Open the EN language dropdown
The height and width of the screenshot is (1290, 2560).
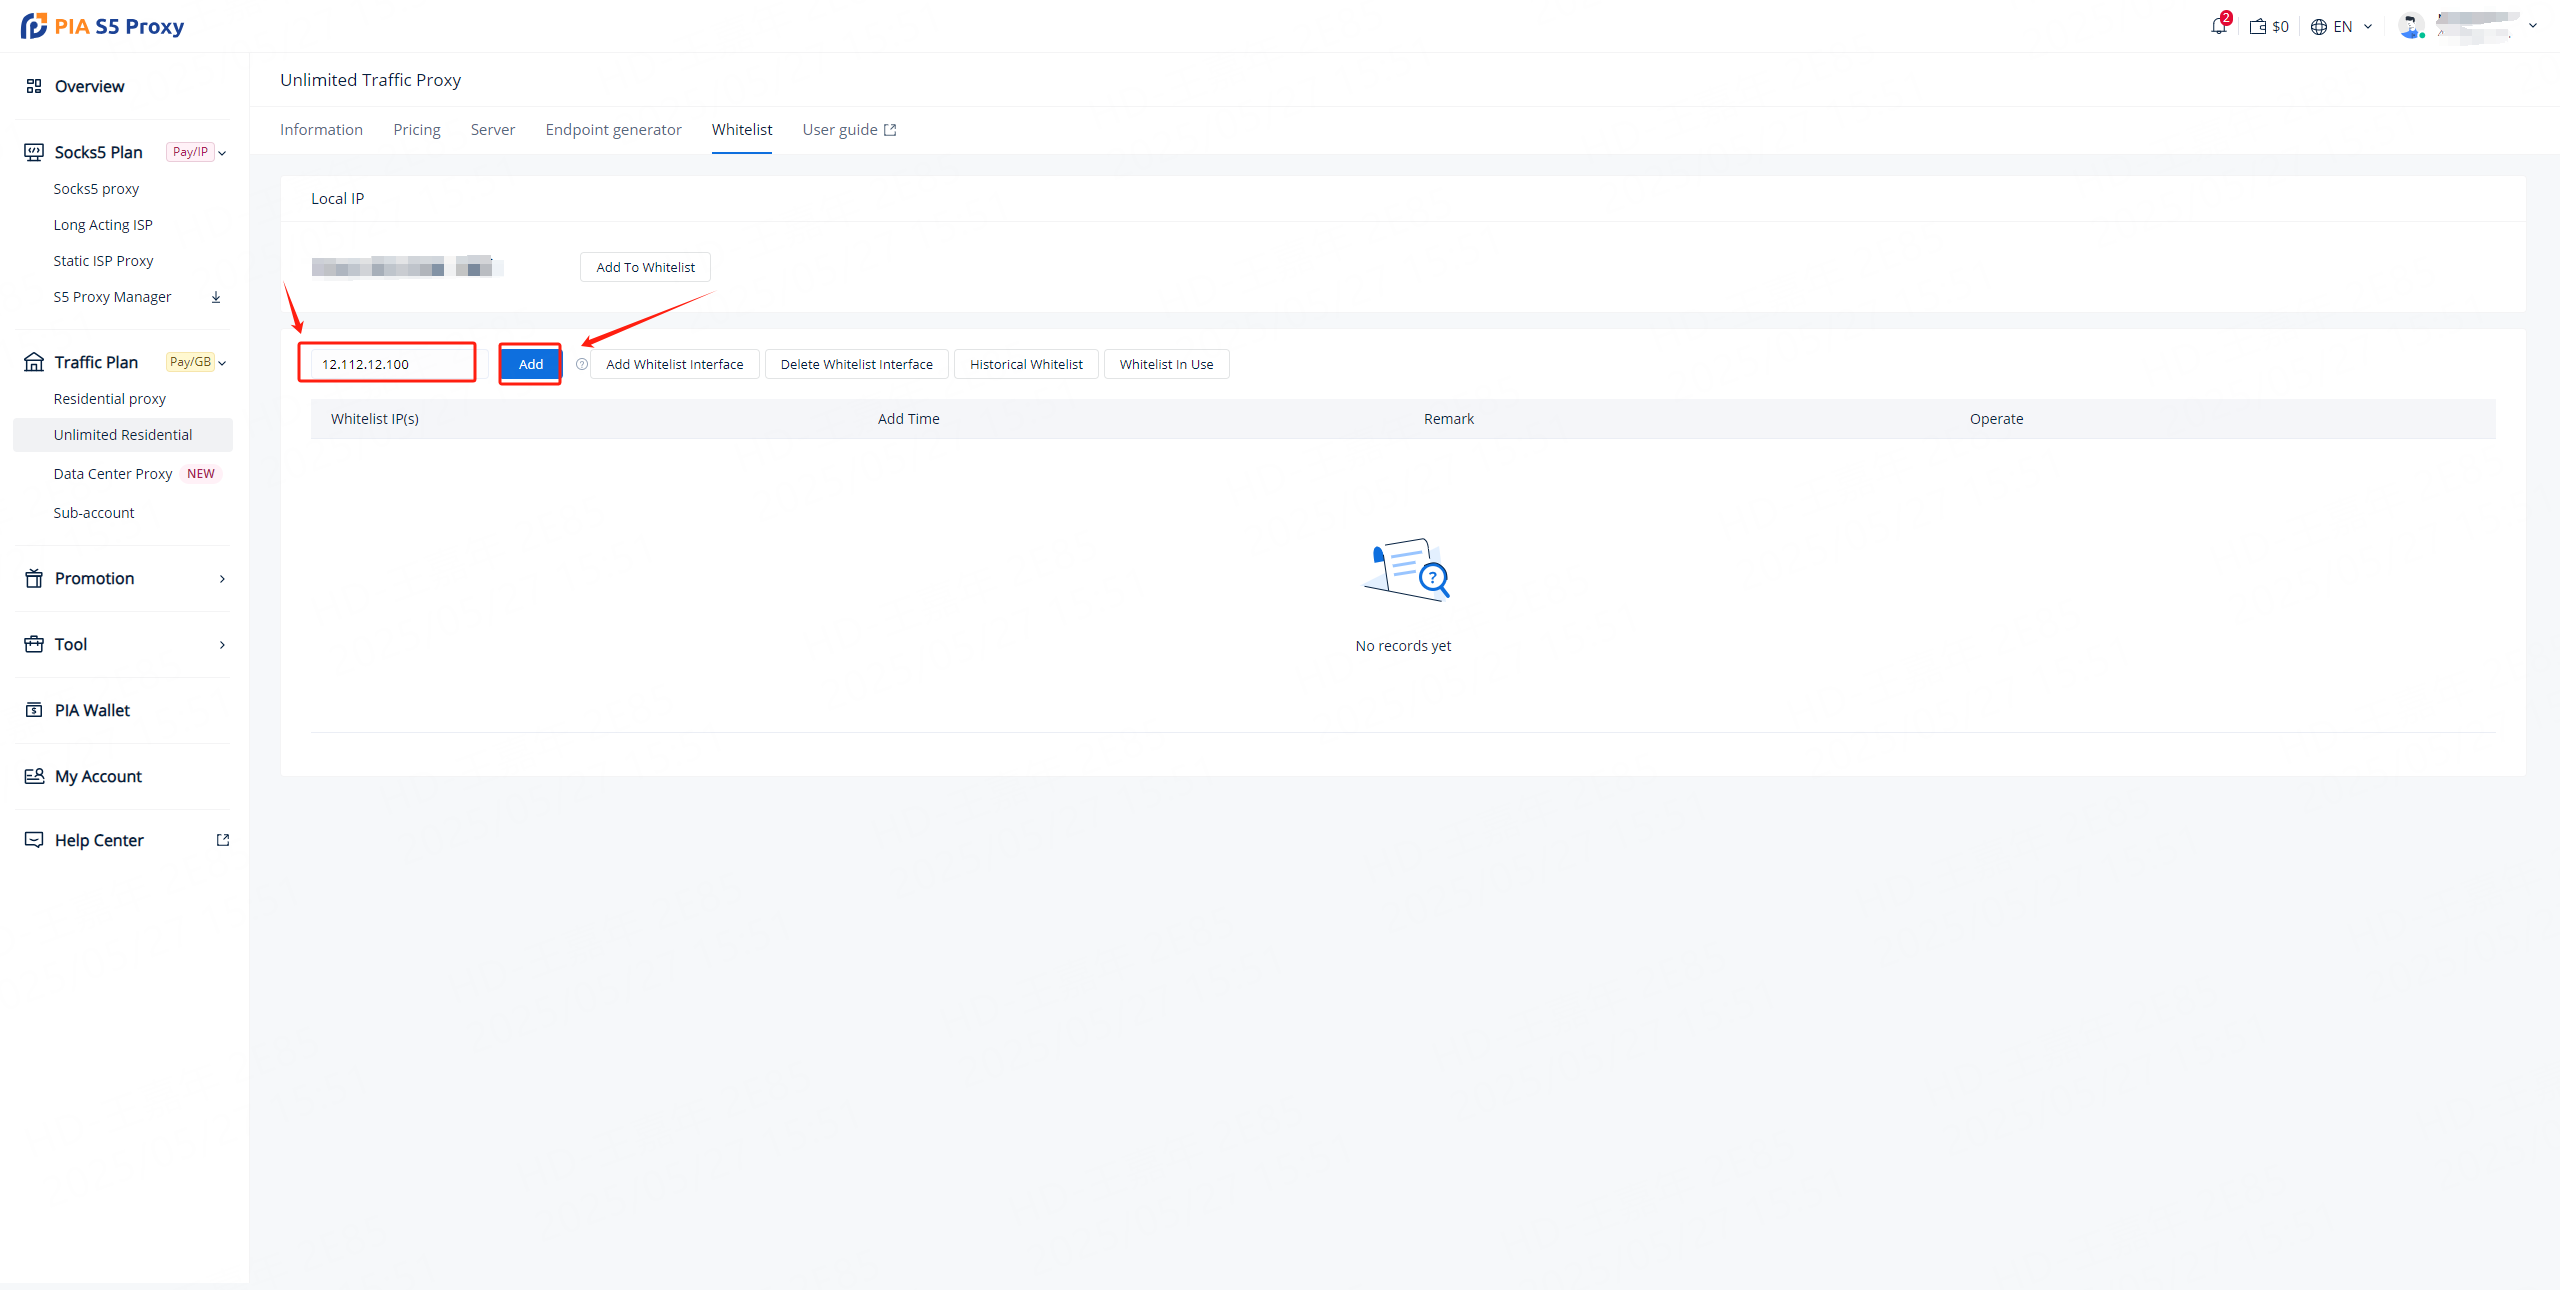pos(2367,27)
